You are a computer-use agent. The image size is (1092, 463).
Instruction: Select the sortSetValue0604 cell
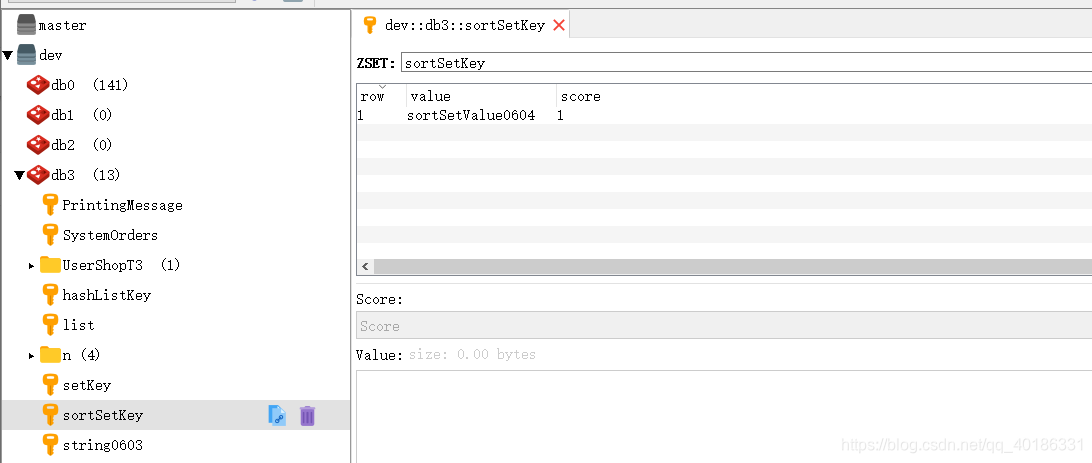(x=471, y=116)
